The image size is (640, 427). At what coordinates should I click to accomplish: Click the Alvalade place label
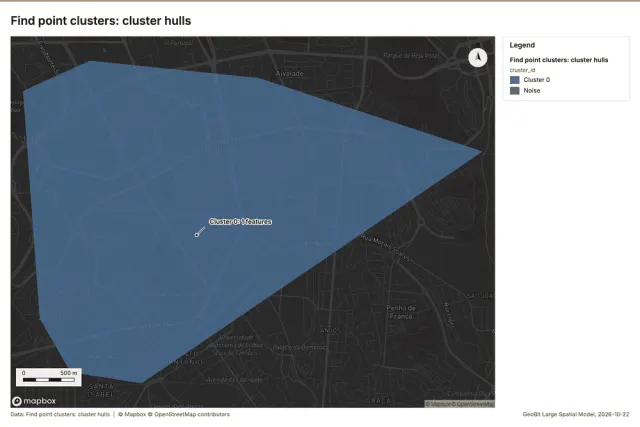tap(289, 73)
